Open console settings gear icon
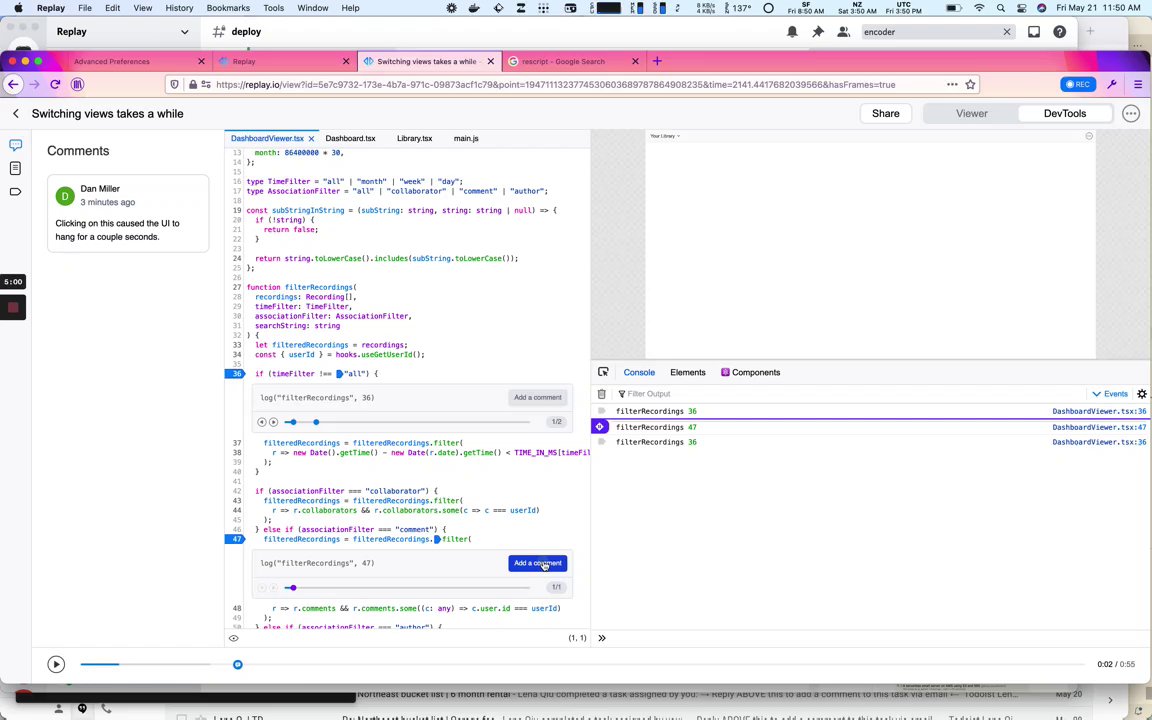1152x720 pixels. (x=1142, y=394)
